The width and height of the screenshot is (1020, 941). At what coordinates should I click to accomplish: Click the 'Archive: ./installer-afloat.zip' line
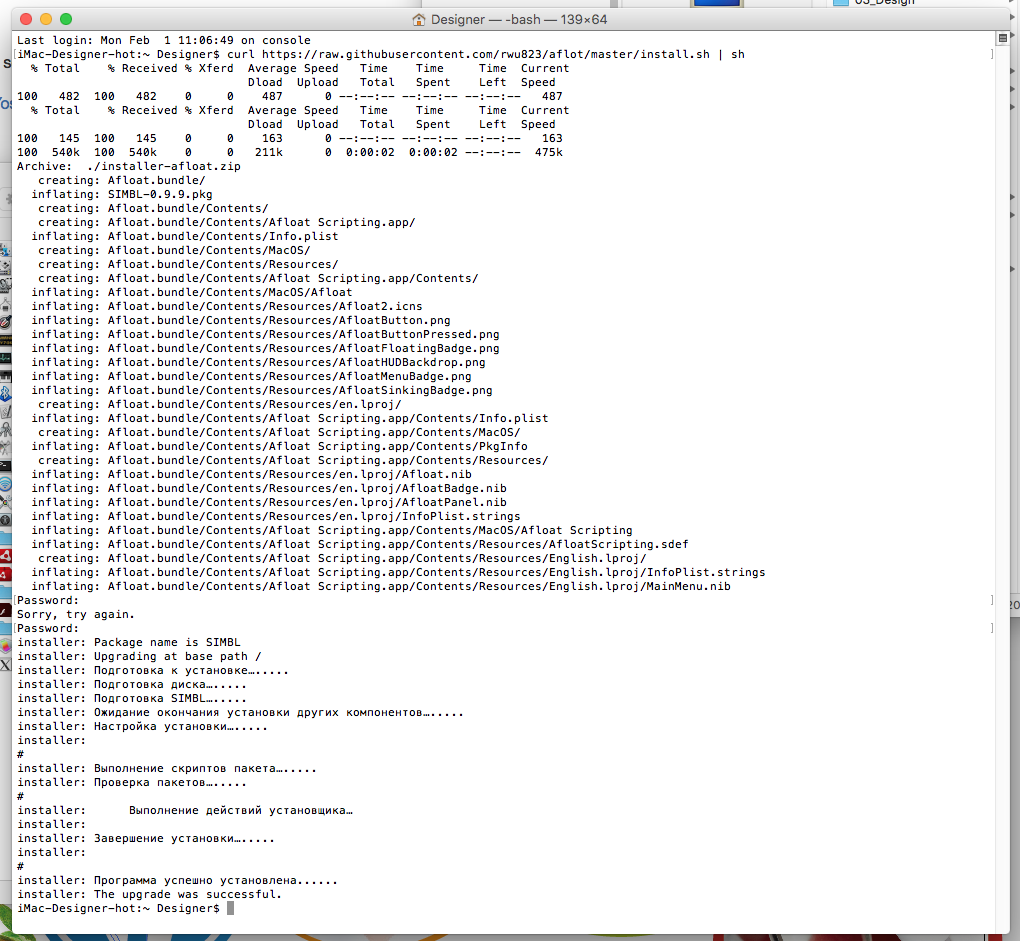tap(129, 166)
